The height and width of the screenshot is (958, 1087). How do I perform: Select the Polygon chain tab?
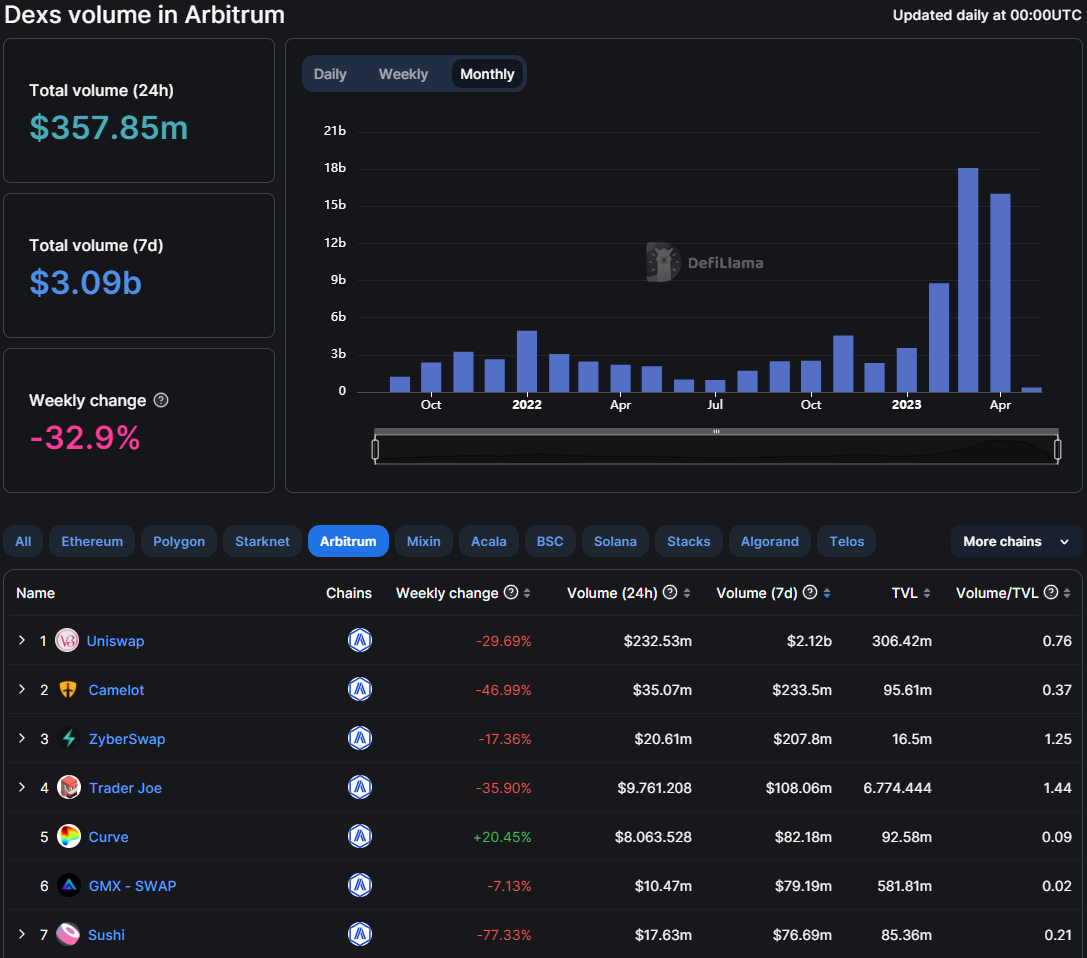179,541
